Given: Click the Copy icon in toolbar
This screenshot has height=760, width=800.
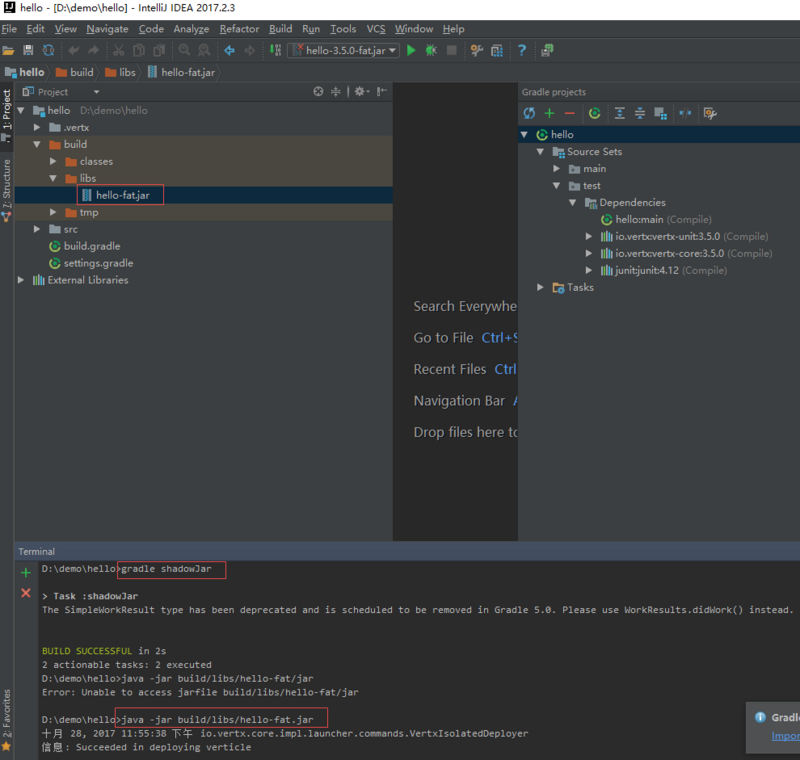Looking at the screenshot, I should coord(139,50).
